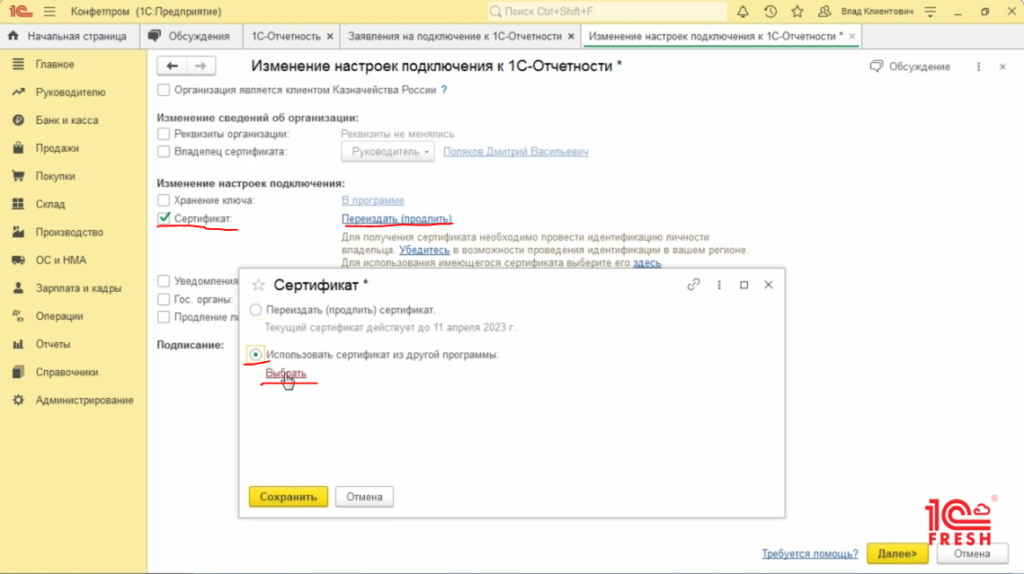Focus the Поиск search field
This screenshot has width=1024, height=574.
tap(607, 11)
